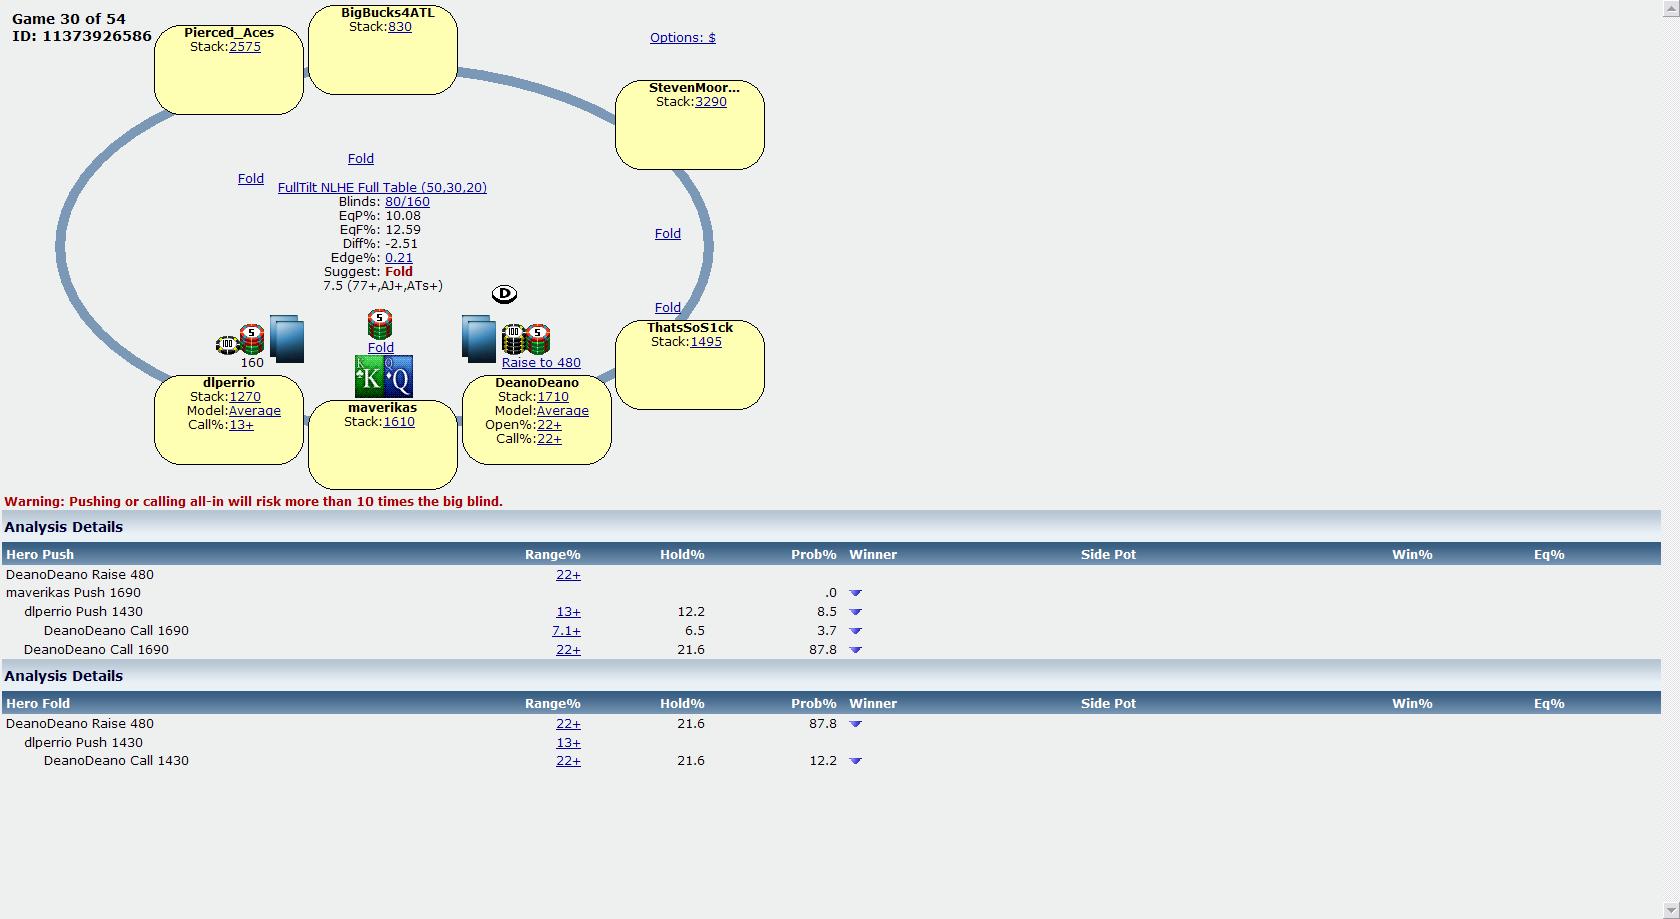This screenshot has height=919, width=1680.
Task: Expand the dlperrio Push 1430 winner arrow
Action: point(855,612)
